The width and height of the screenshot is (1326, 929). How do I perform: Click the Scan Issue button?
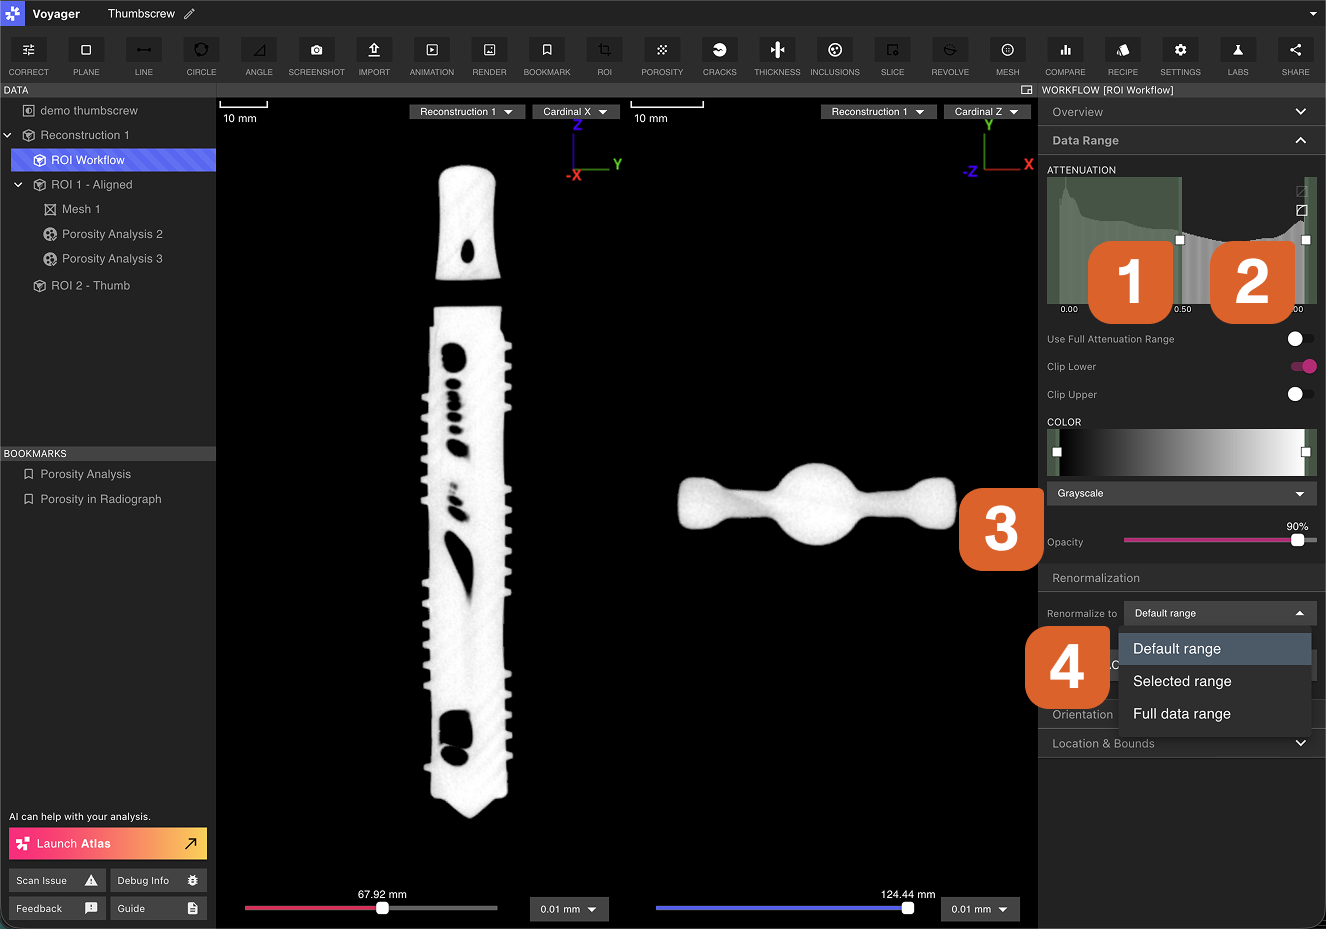point(57,881)
